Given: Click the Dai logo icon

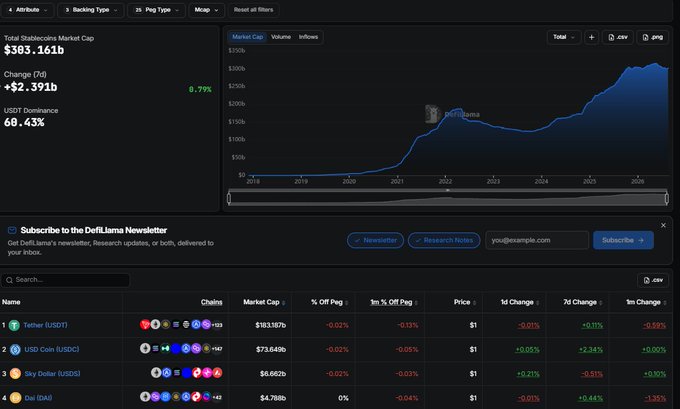Looking at the screenshot, I should click(15, 398).
